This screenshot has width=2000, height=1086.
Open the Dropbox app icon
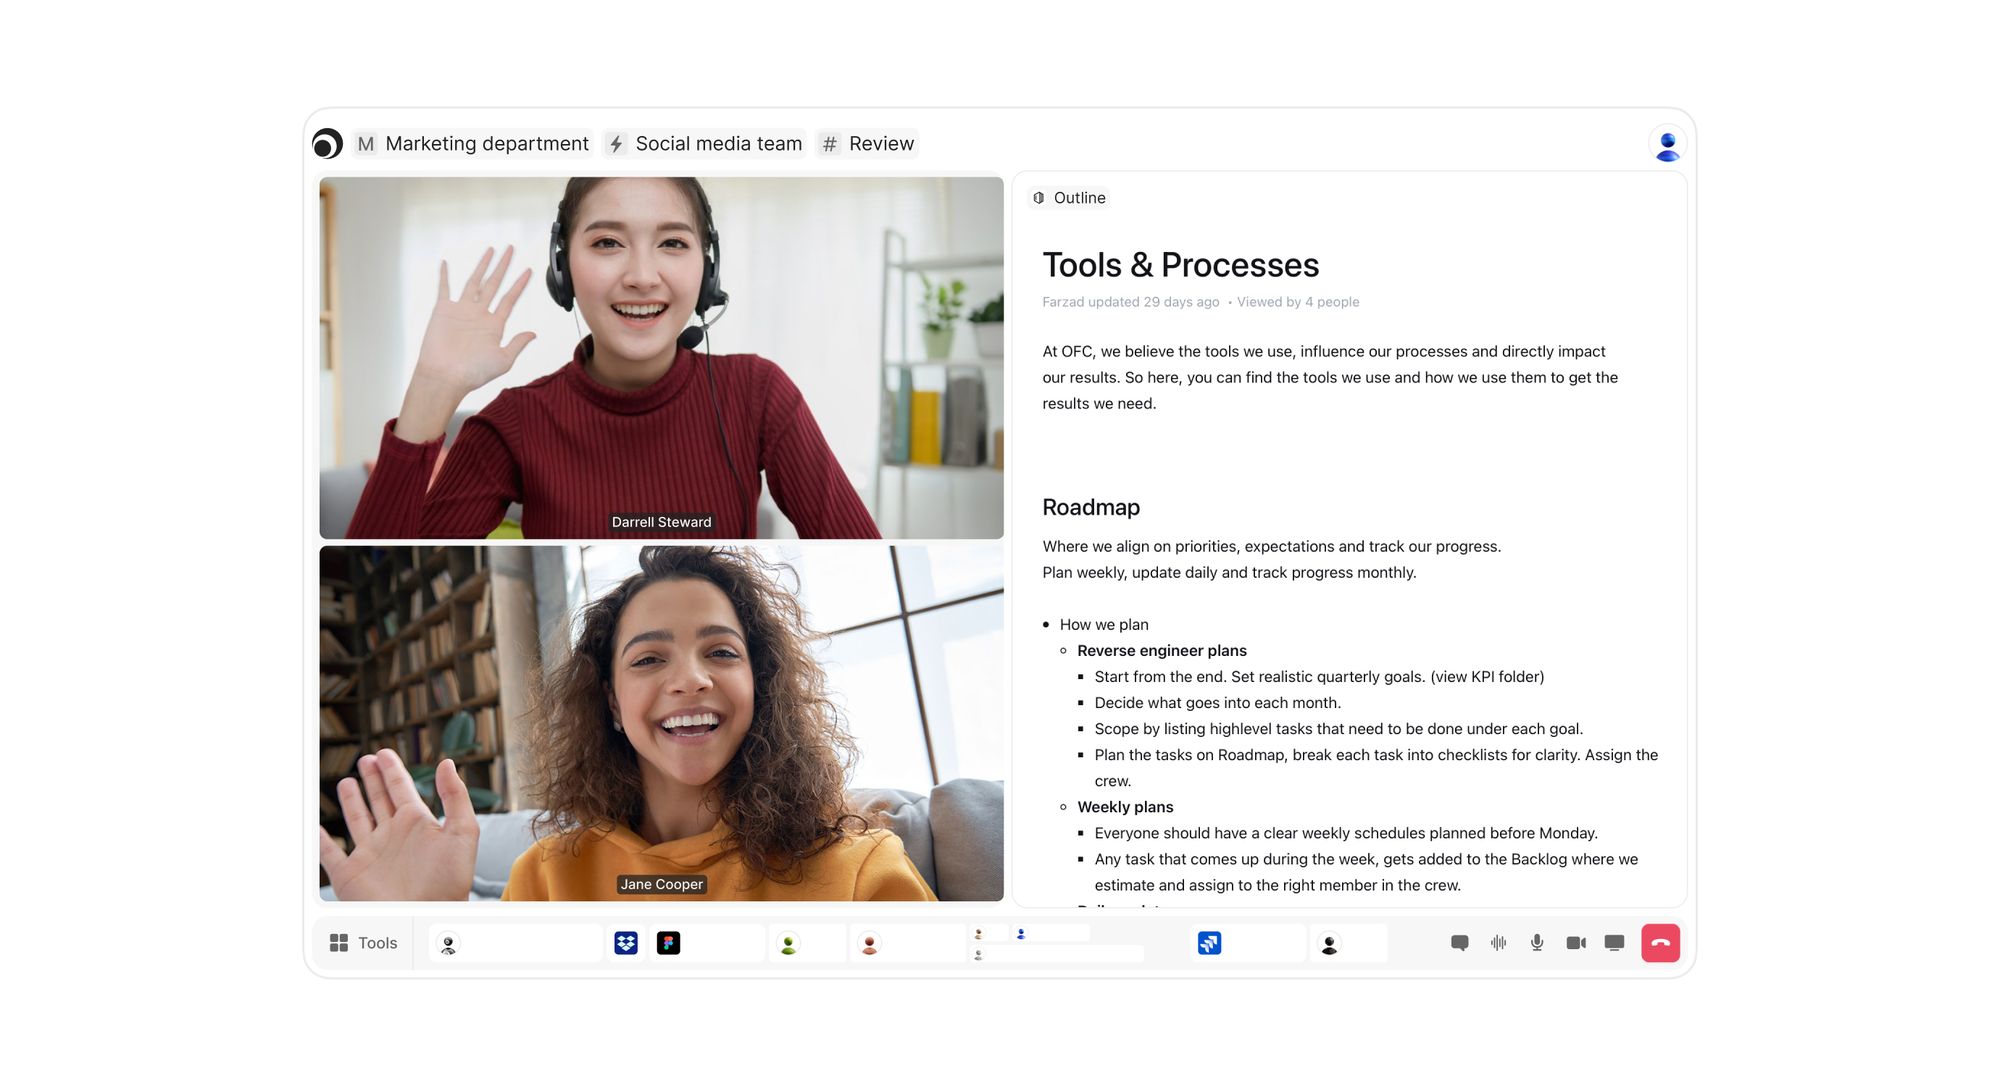(626, 943)
